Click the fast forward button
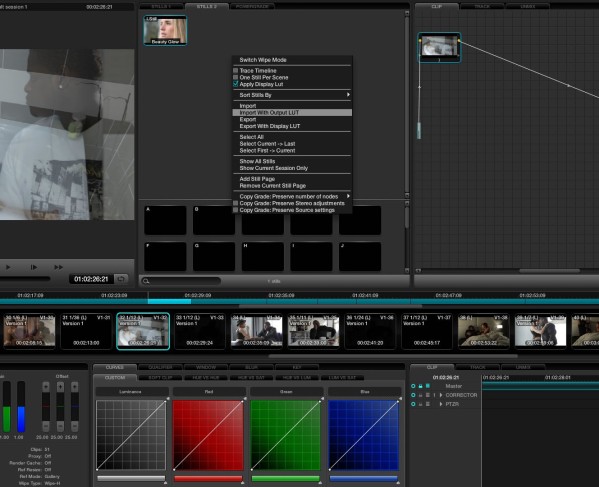This screenshot has height=487, width=599. [58, 267]
